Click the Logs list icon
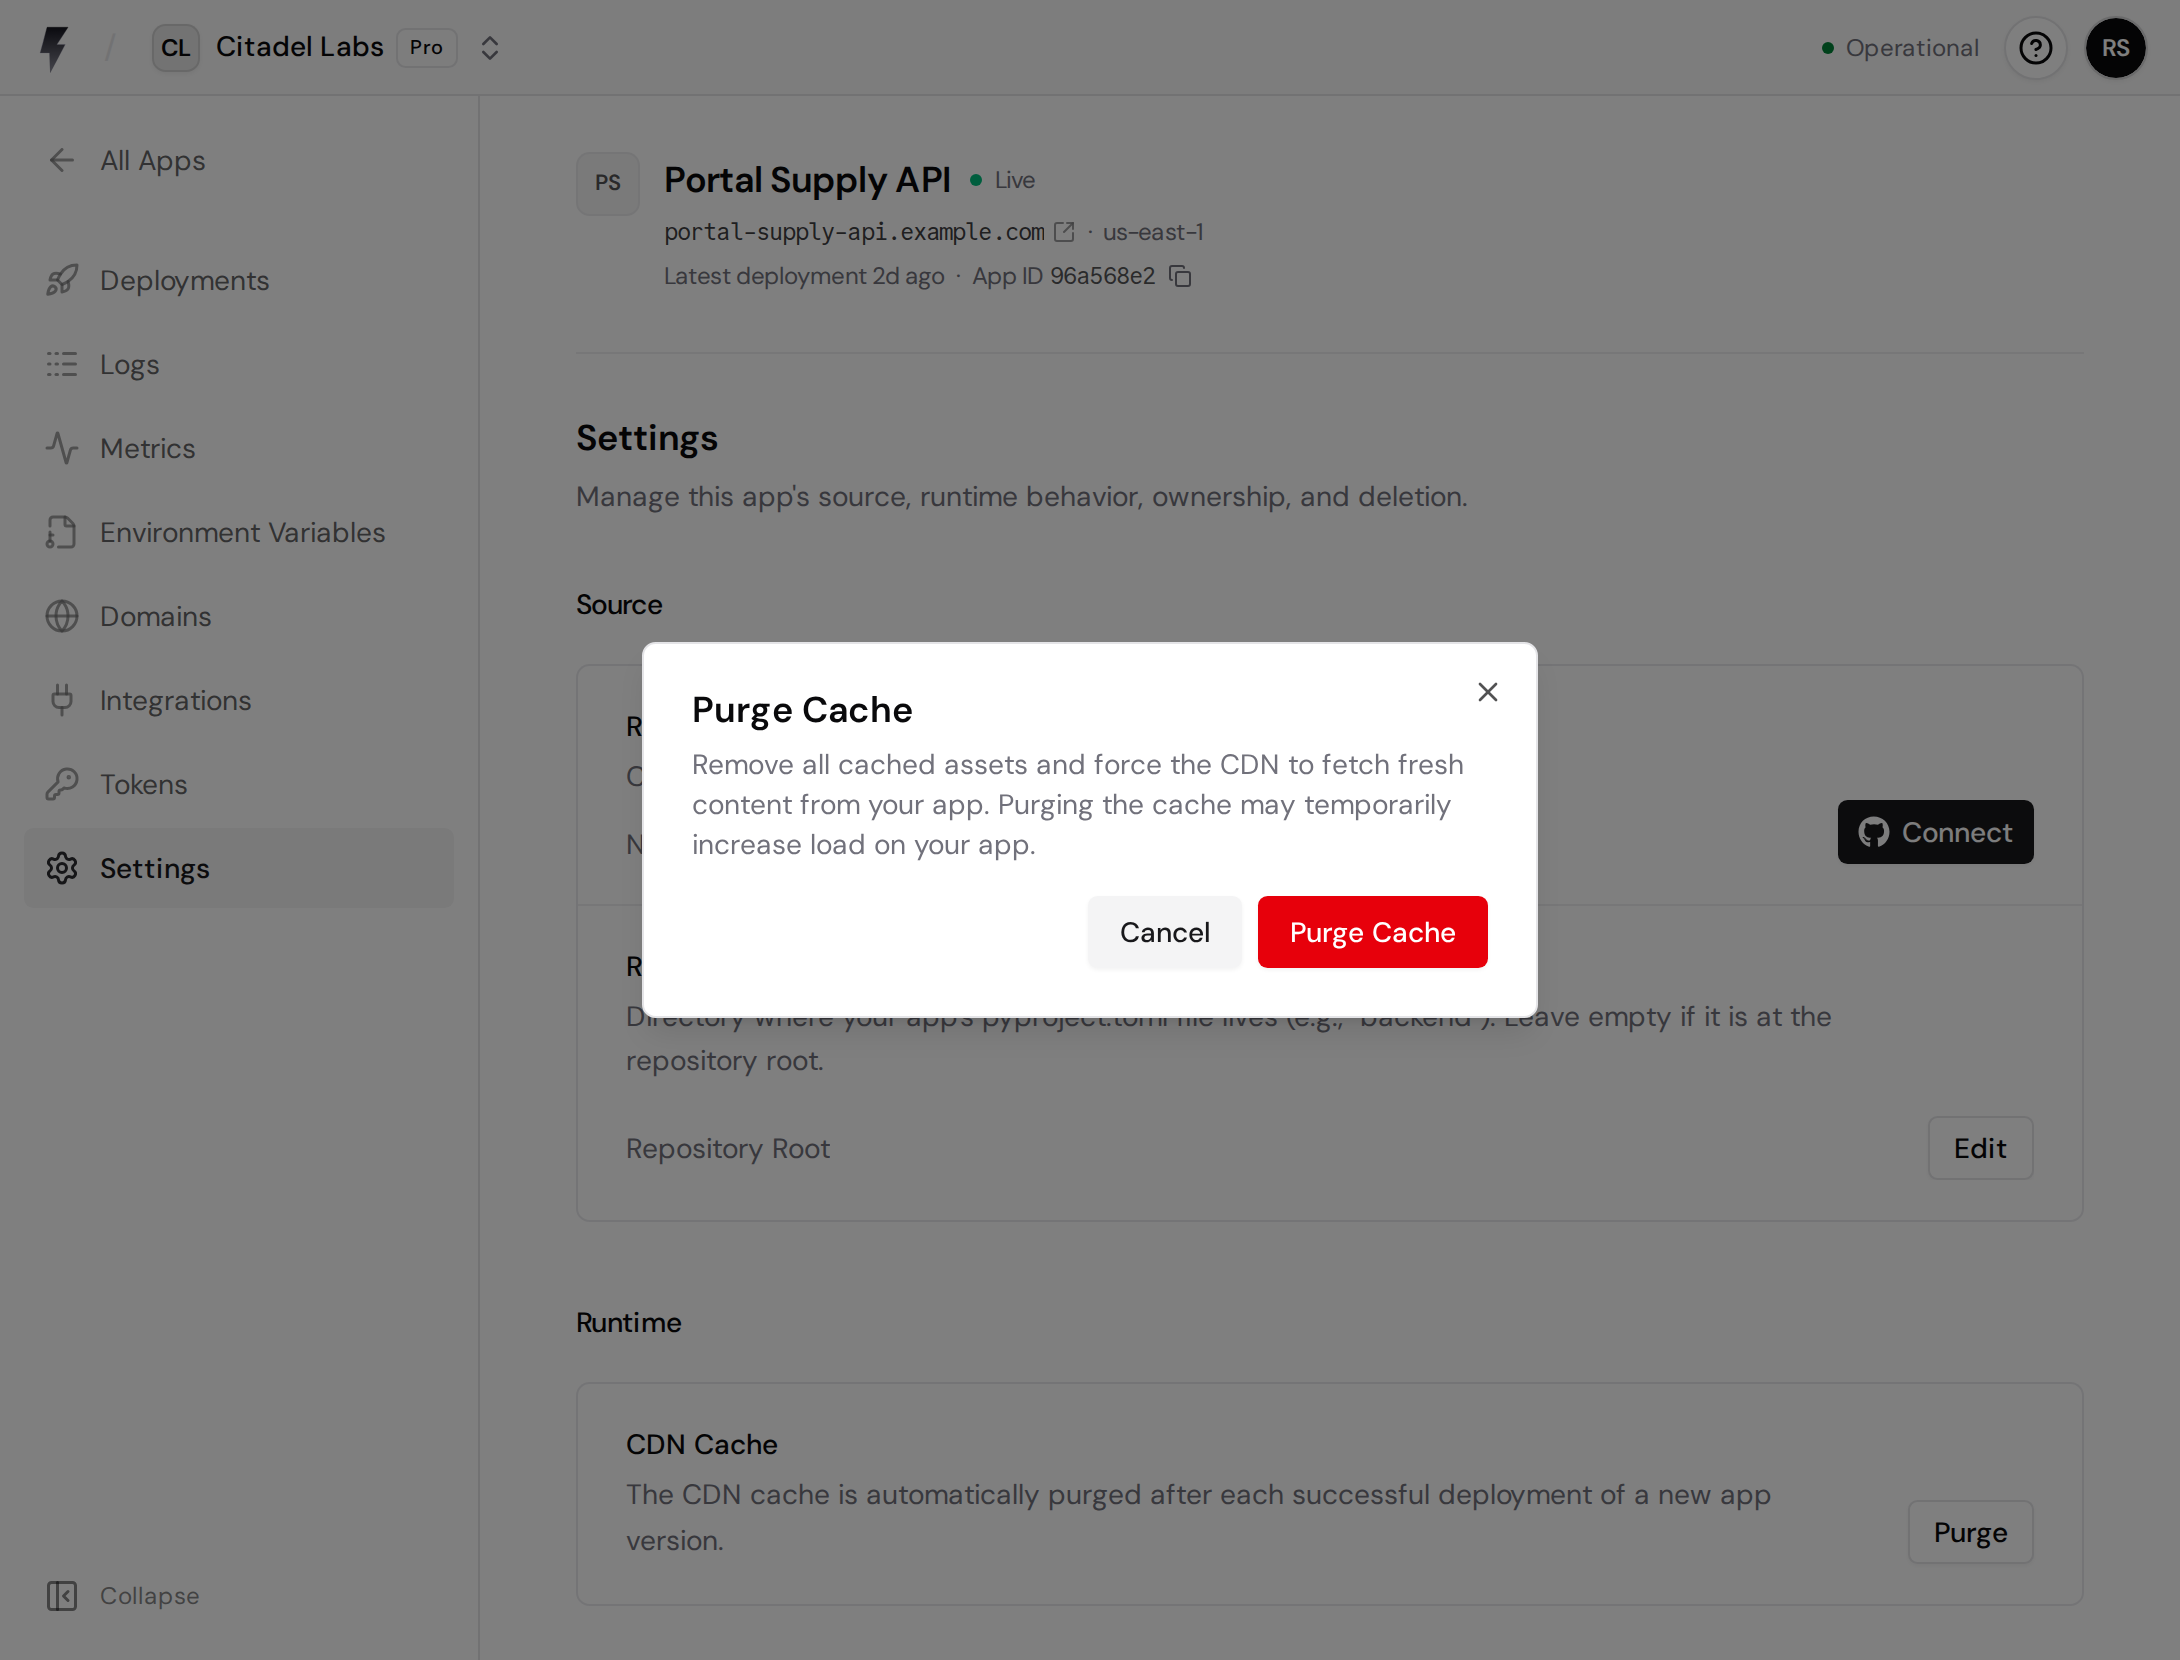The width and height of the screenshot is (2180, 1660). [x=62, y=364]
